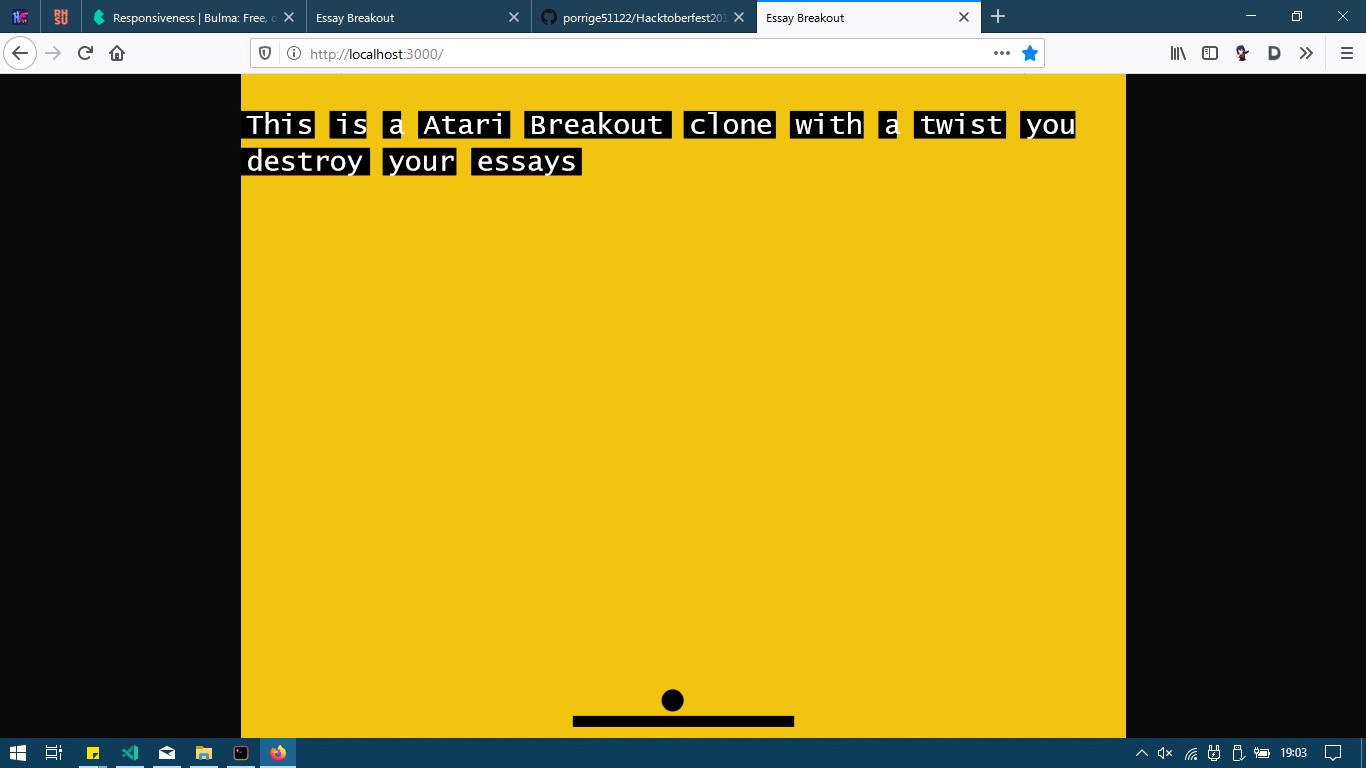Click the black paddle bar

coord(683,721)
